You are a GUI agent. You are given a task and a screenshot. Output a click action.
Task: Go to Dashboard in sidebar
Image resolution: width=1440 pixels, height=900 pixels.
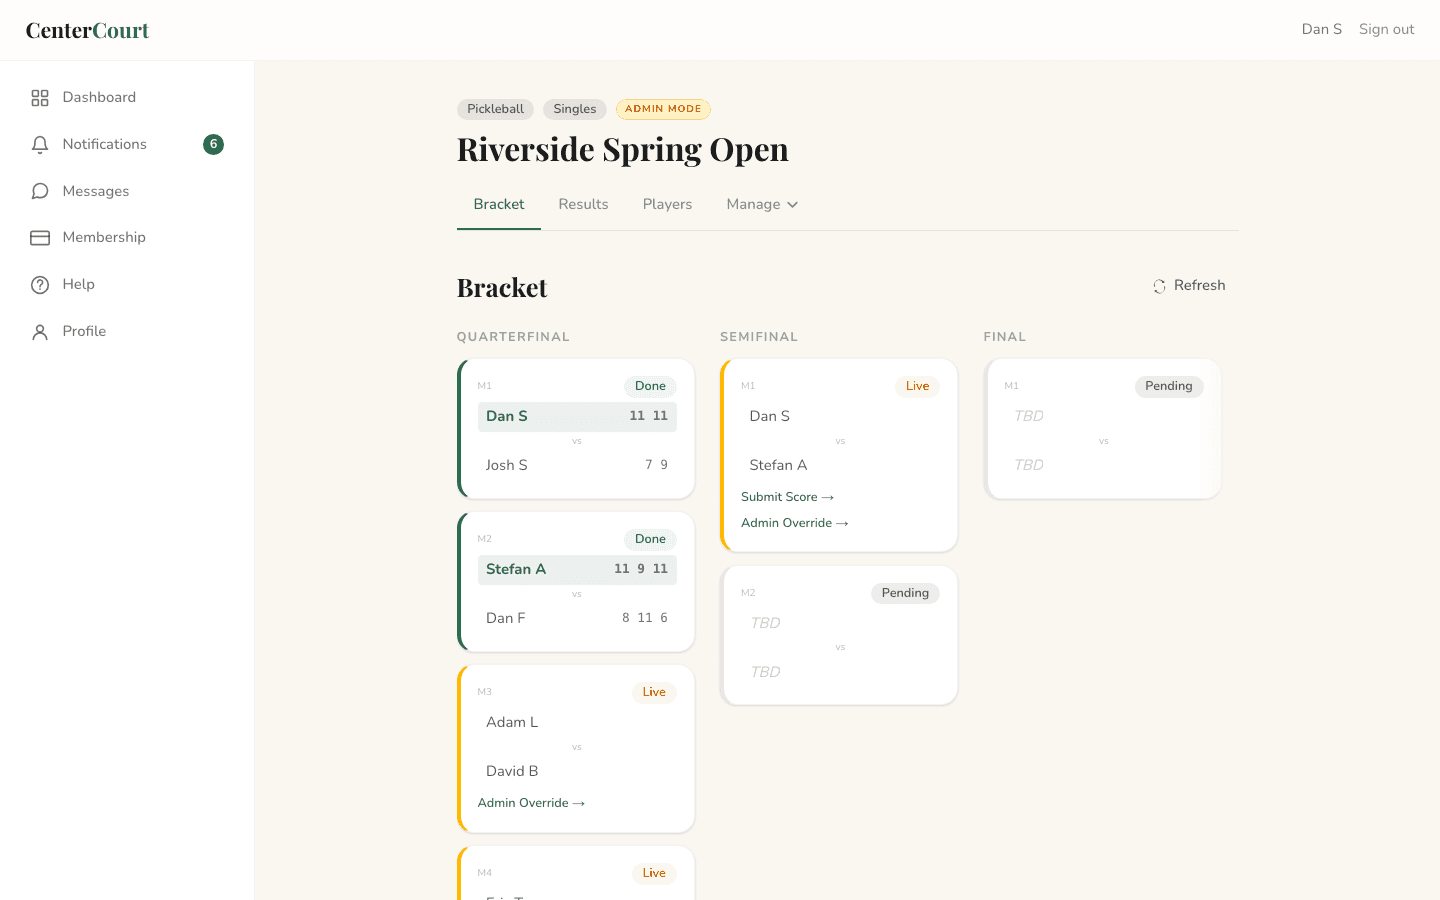[x=127, y=97]
